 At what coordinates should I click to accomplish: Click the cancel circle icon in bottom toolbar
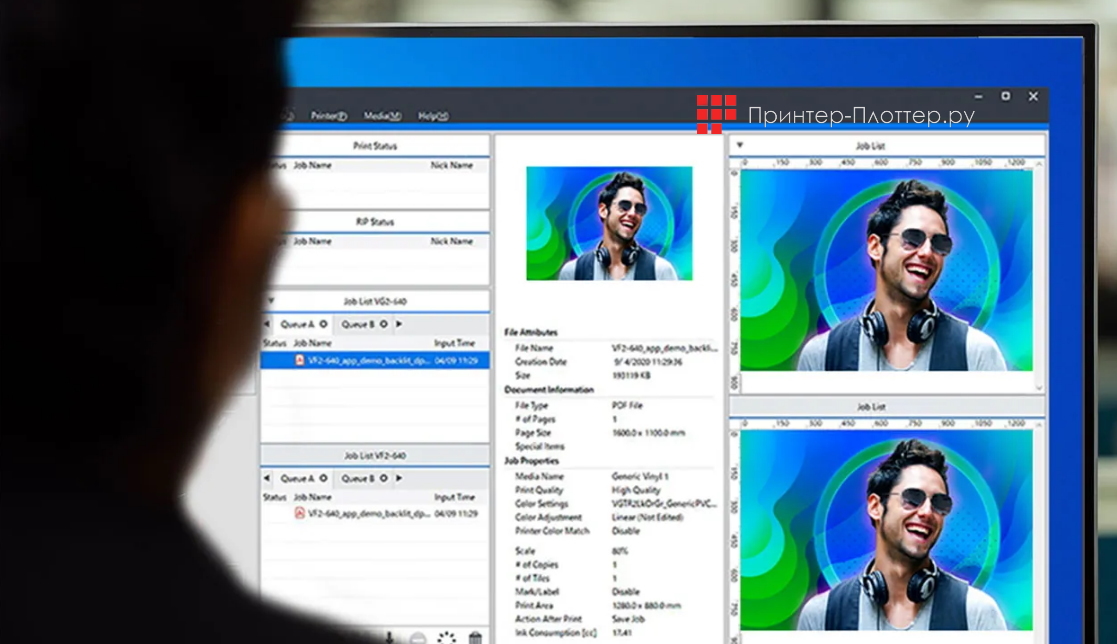pos(418,638)
